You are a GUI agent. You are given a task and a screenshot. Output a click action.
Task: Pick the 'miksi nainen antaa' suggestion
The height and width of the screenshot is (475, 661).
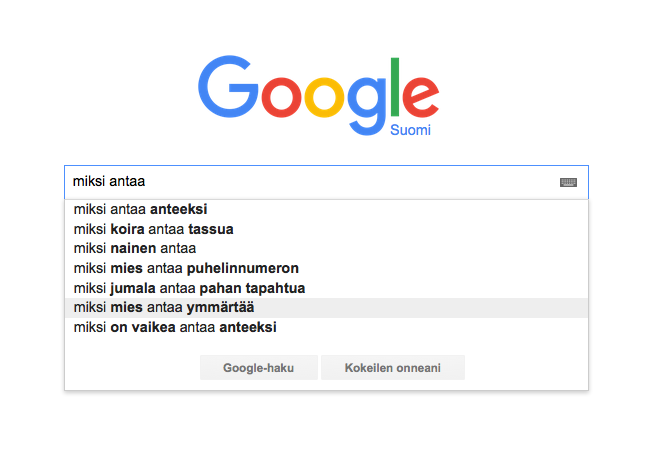point(326,248)
